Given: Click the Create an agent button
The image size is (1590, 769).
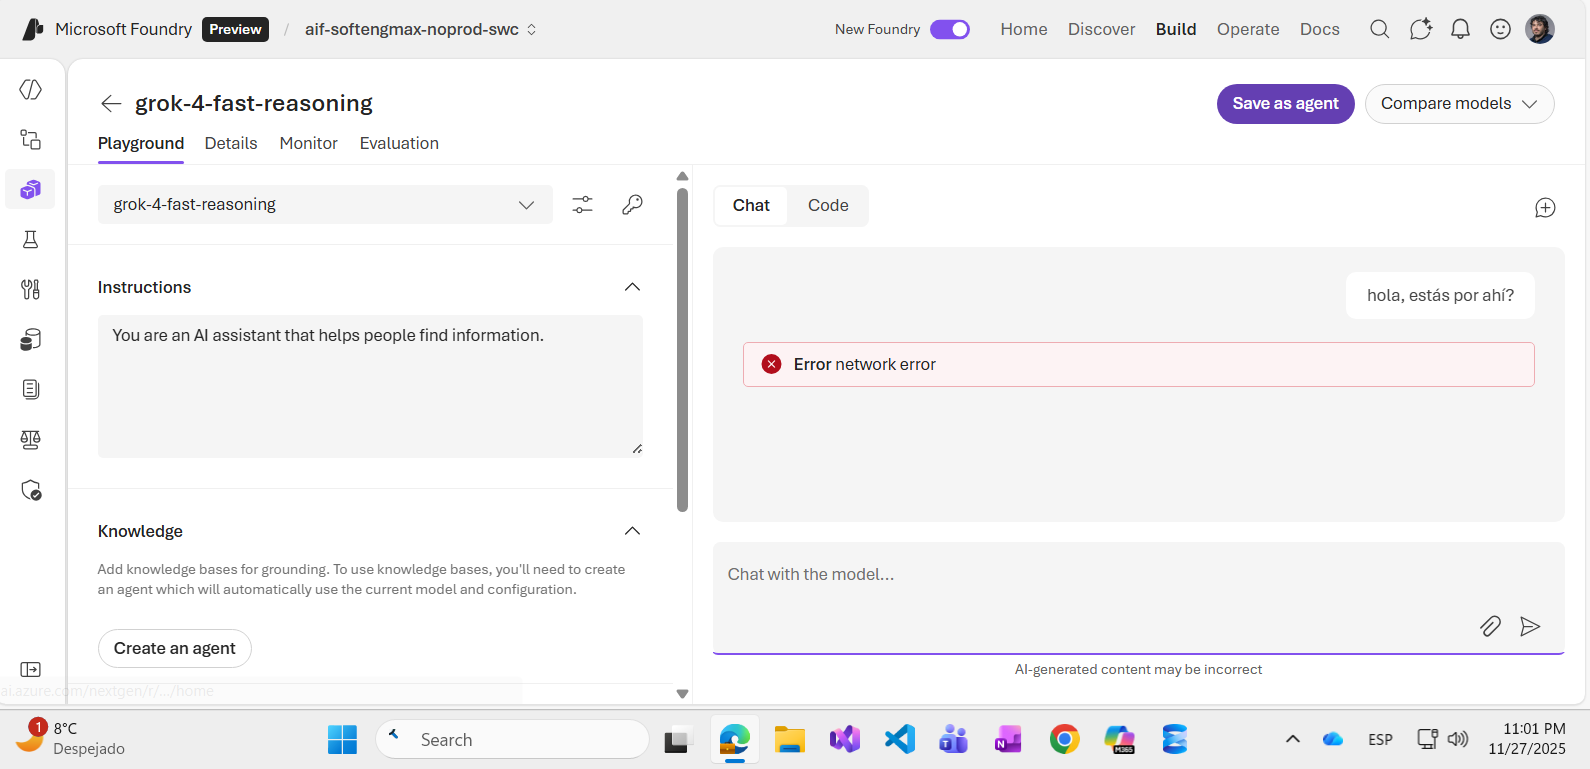Looking at the screenshot, I should click(x=175, y=648).
